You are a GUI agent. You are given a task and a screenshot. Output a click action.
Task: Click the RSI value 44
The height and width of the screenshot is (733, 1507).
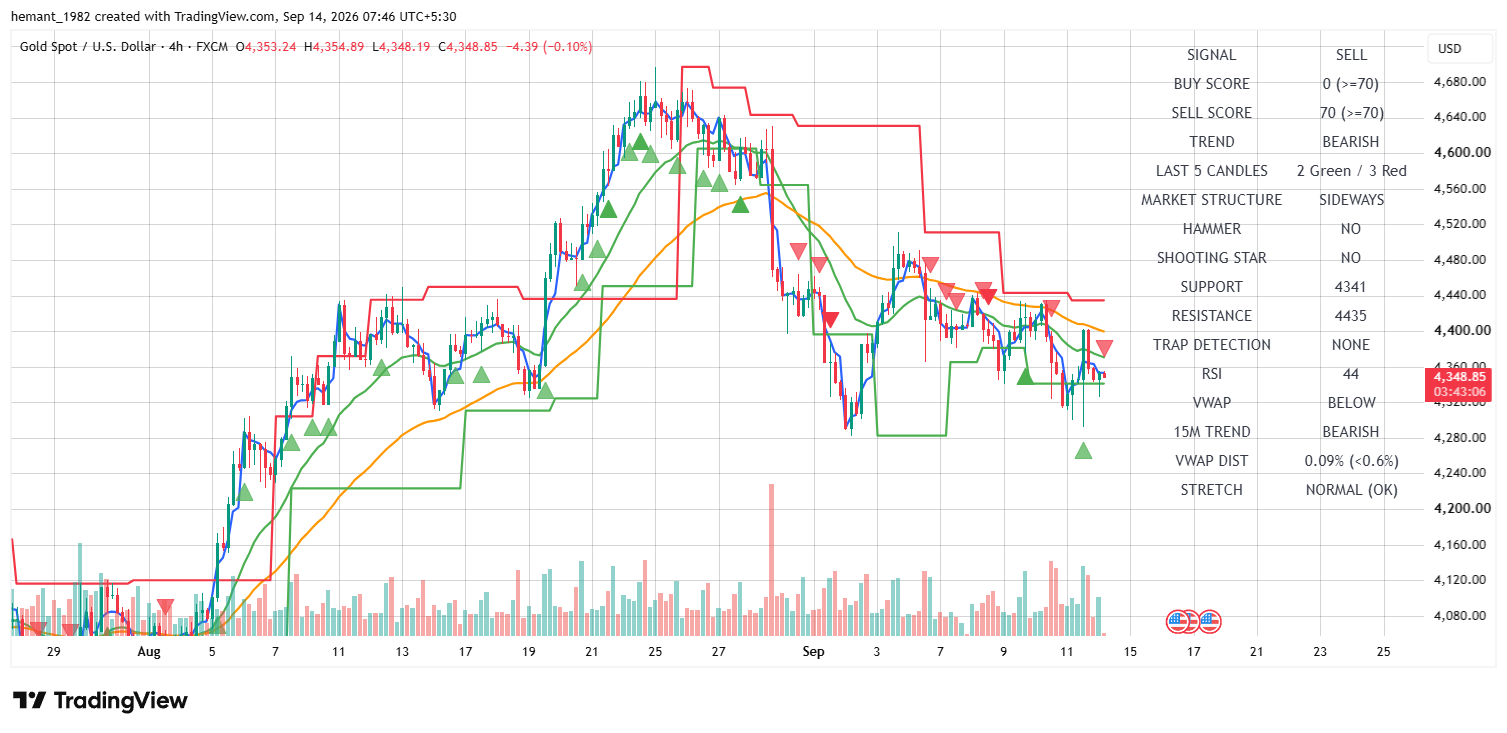click(1351, 374)
